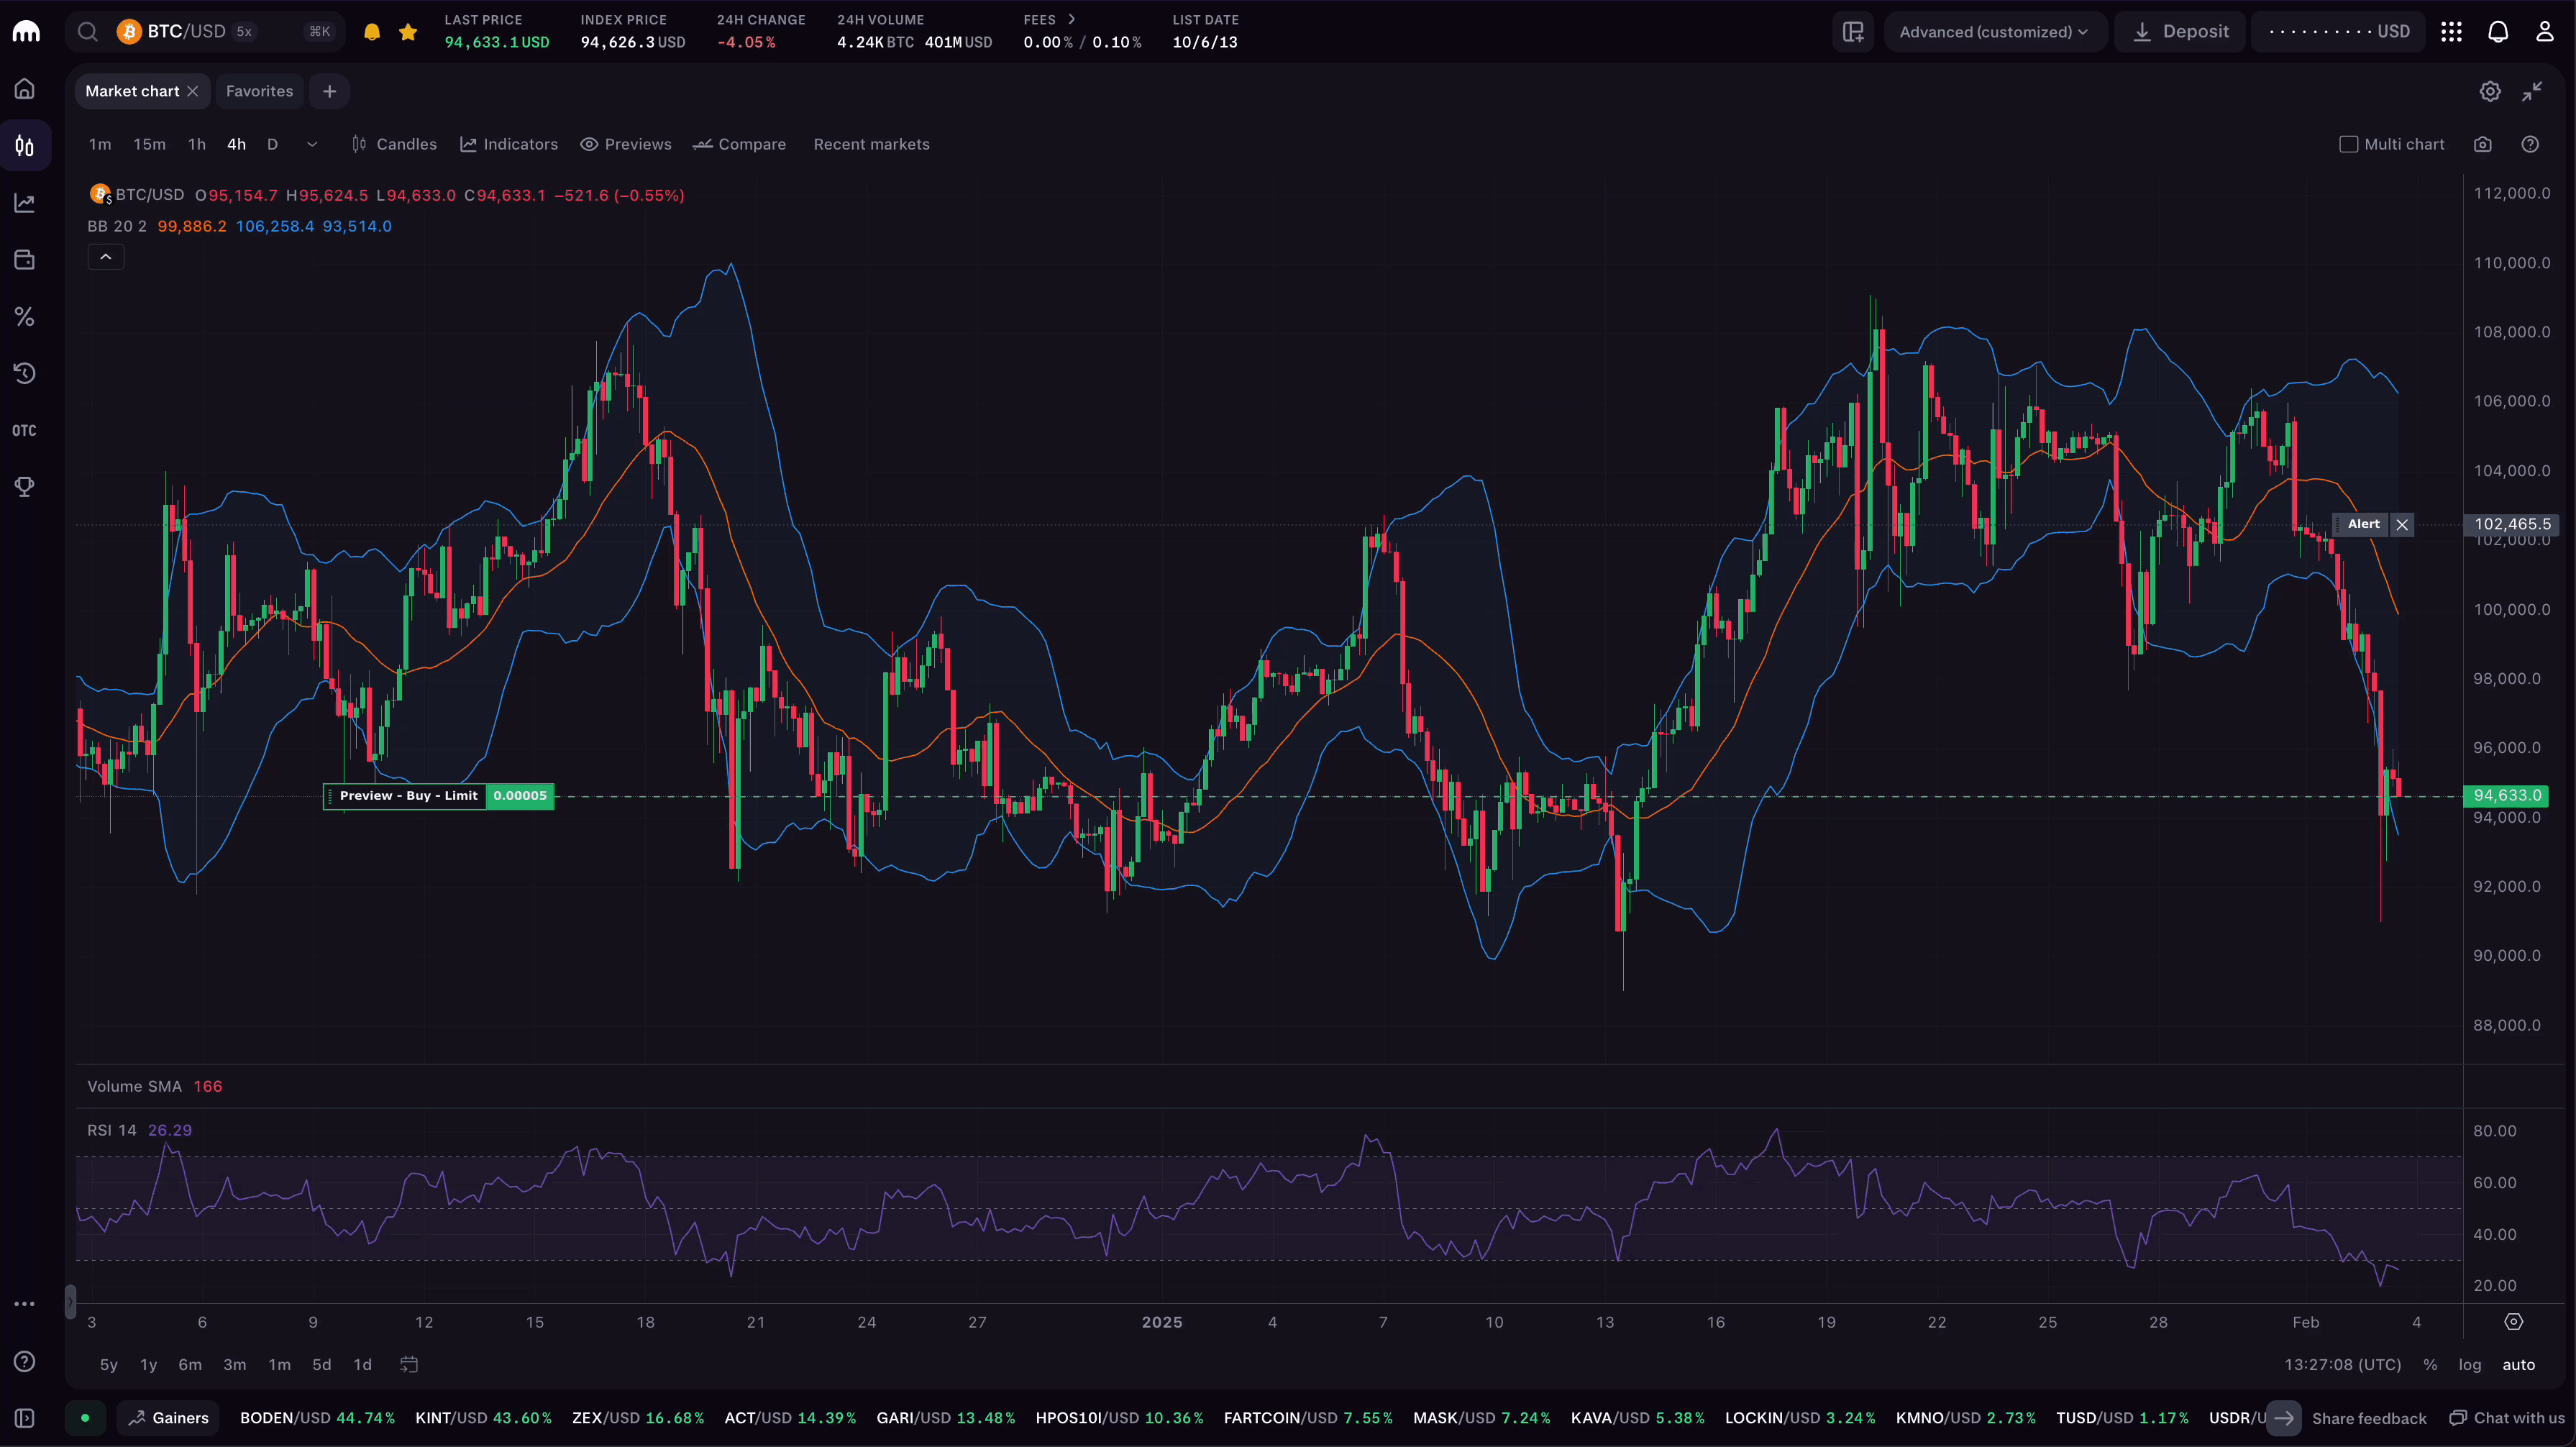Select the 4h timeframe

click(236, 145)
